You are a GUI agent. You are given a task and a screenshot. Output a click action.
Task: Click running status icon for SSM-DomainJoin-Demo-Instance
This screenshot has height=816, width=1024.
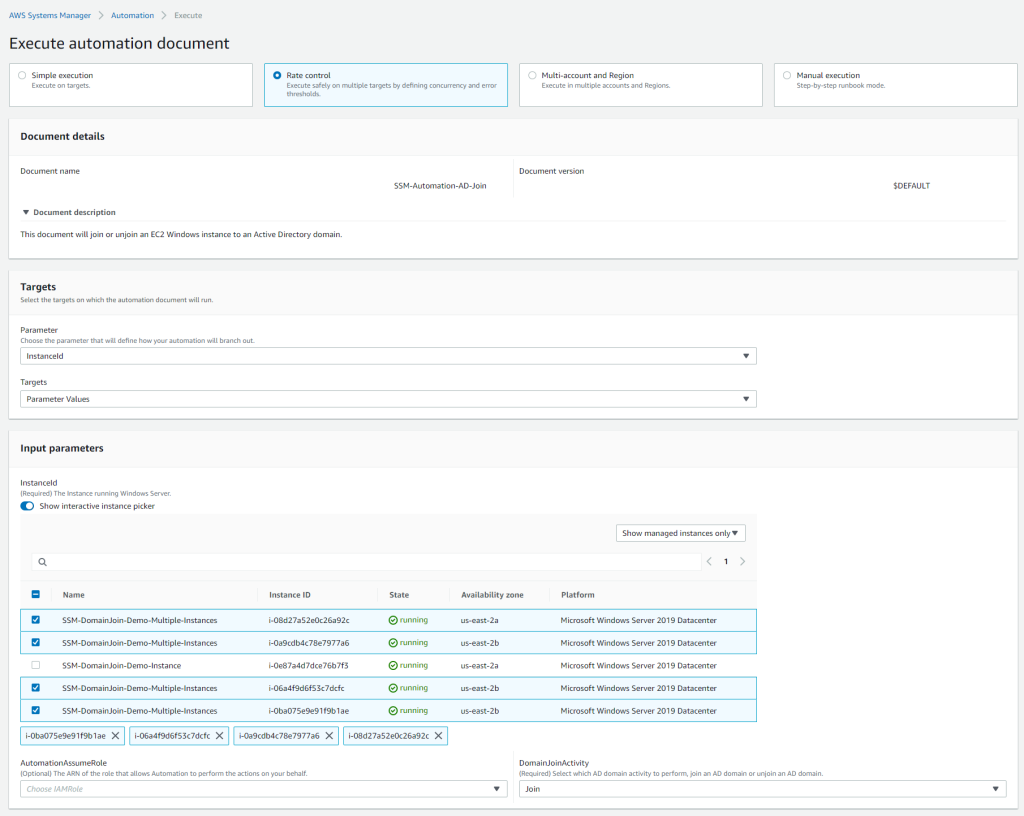[x=391, y=665]
